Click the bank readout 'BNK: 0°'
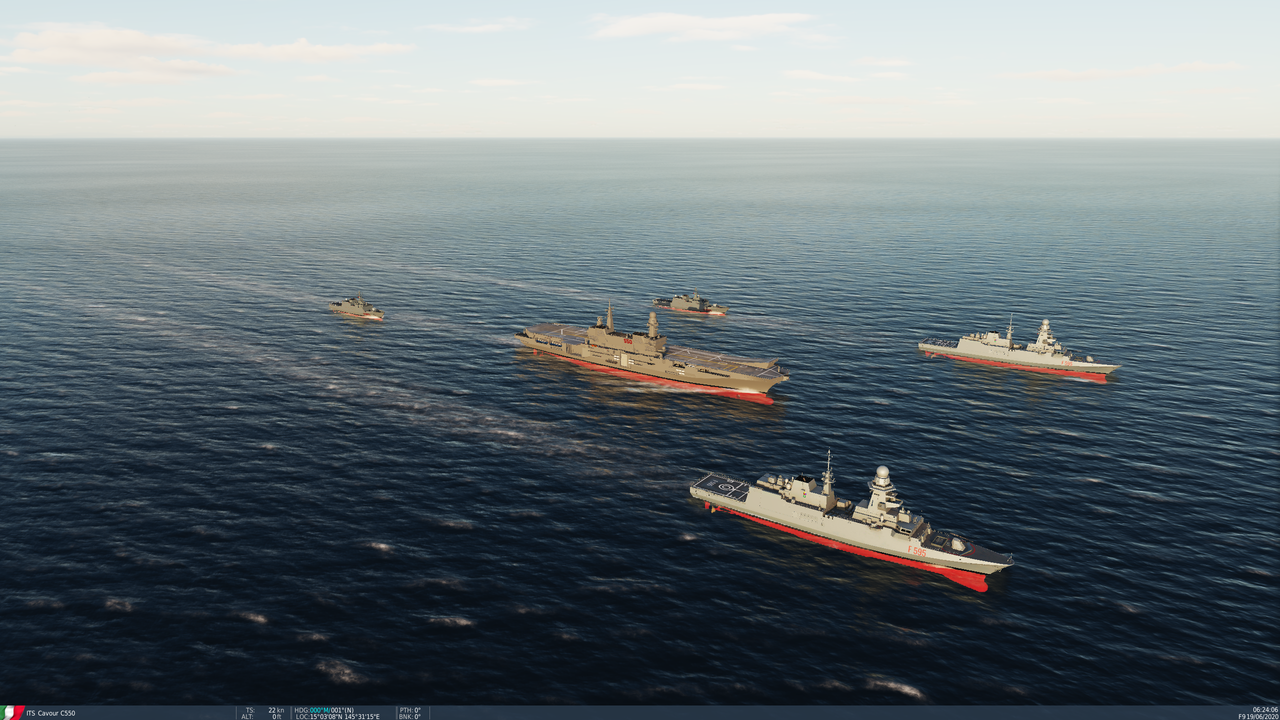1280x720 pixels. [x=410, y=716]
